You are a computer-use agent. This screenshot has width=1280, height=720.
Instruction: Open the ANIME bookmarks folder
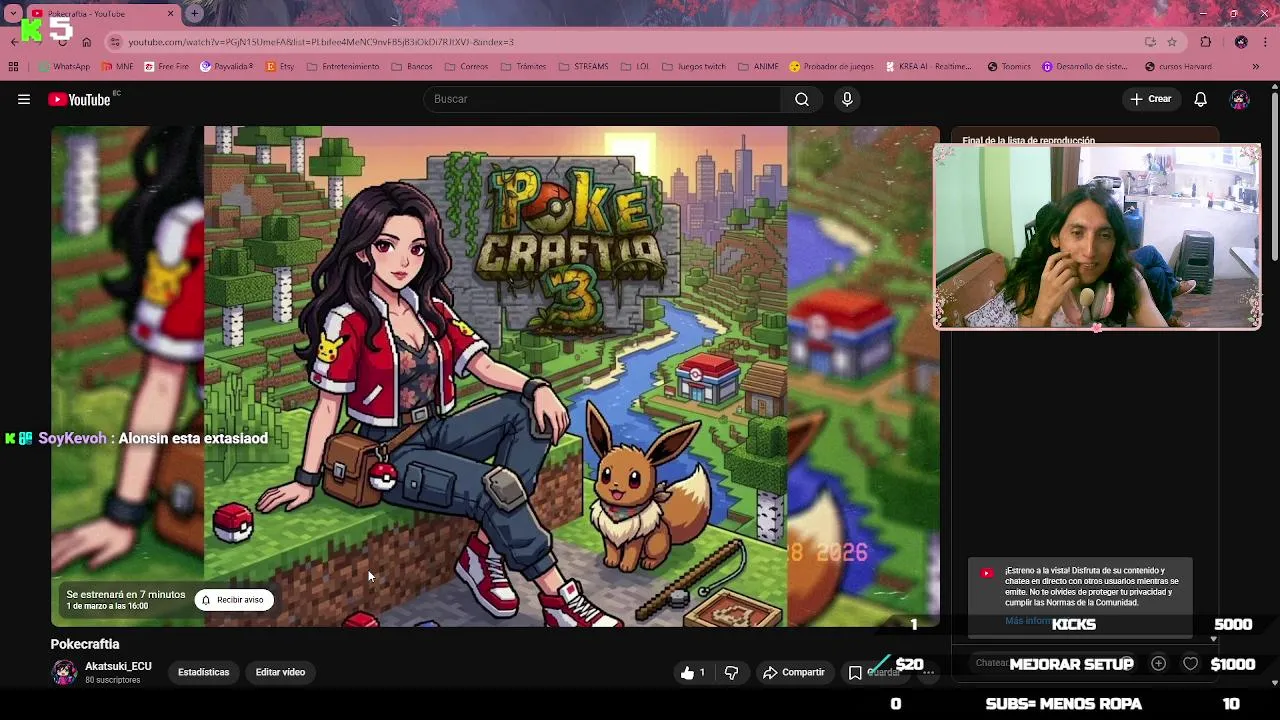coord(758,67)
